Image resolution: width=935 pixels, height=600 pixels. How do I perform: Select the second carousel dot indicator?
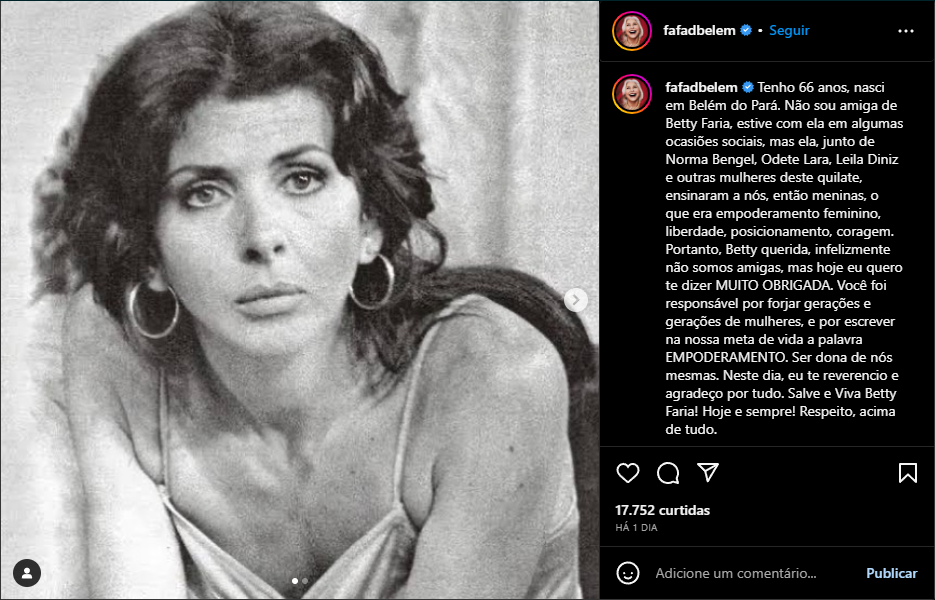tap(304, 580)
